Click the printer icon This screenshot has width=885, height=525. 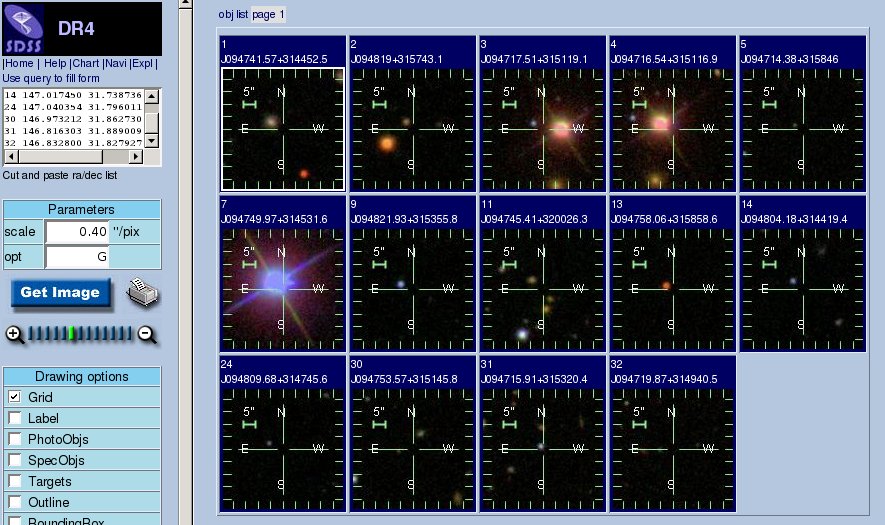143,292
